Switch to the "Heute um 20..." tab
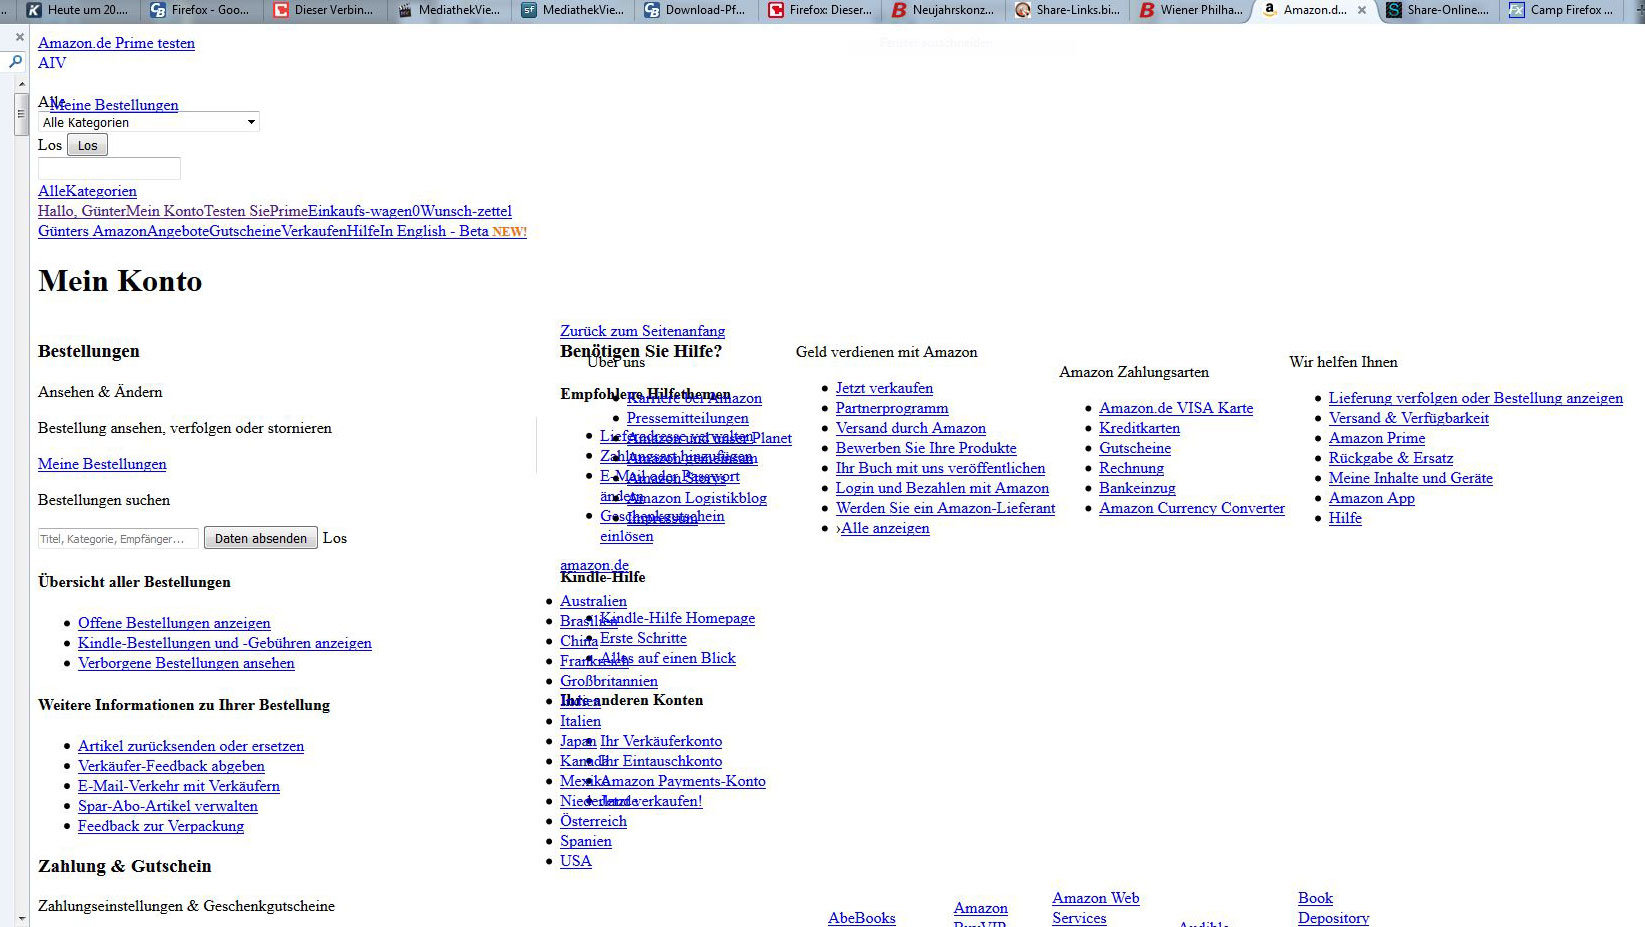Screen dimensions: 1645x927 (x=78, y=10)
